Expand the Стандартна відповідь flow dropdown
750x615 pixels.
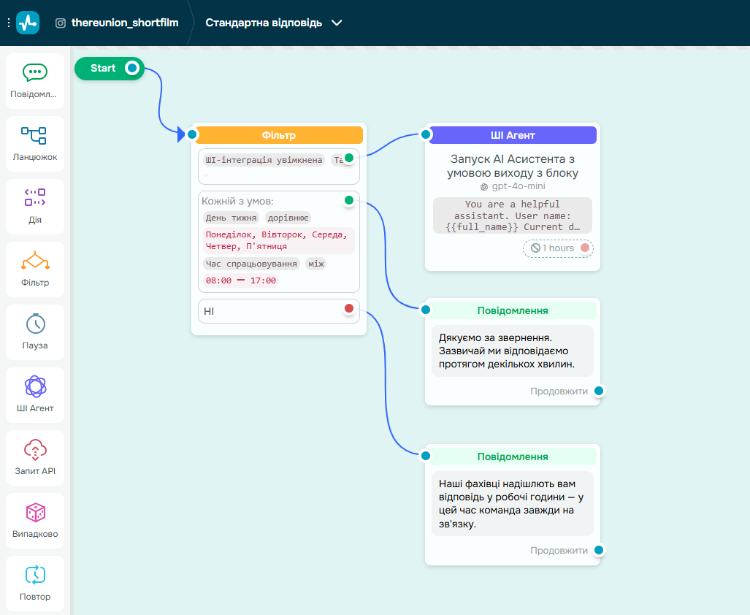click(x=337, y=23)
